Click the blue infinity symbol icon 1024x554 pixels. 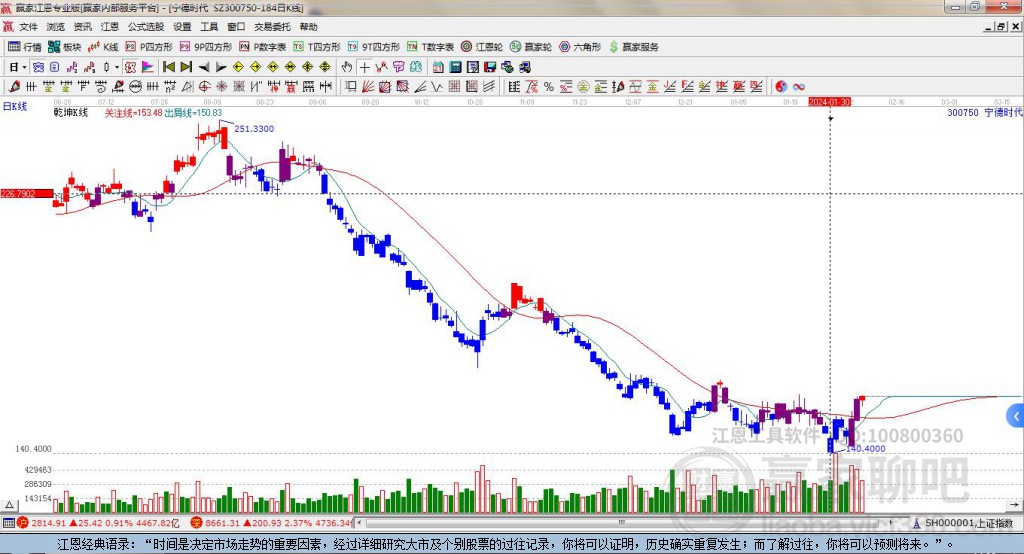pyautogui.click(x=798, y=86)
